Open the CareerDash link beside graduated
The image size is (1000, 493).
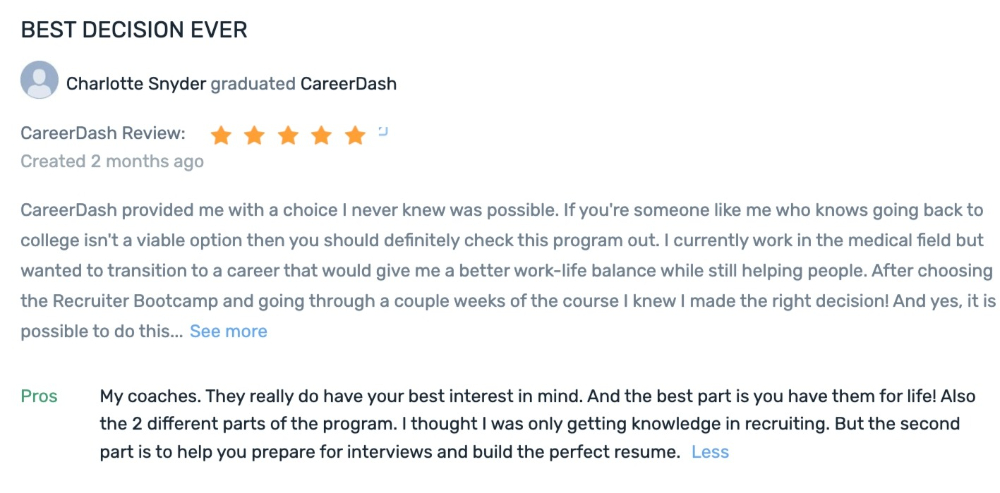coord(348,84)
